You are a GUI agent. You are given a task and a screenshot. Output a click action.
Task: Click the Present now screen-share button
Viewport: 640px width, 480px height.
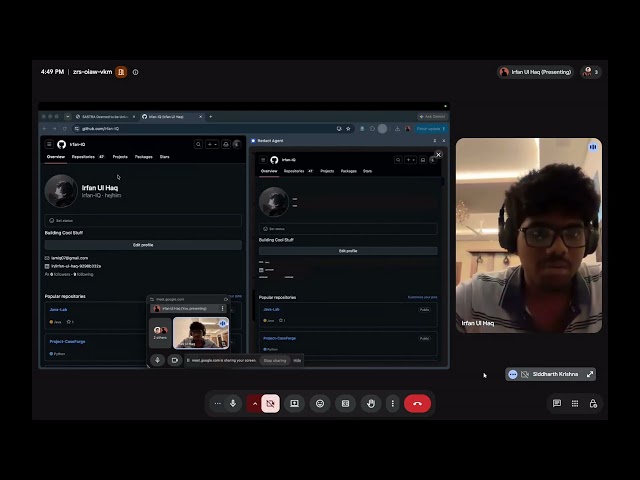[x=294, y=403]
